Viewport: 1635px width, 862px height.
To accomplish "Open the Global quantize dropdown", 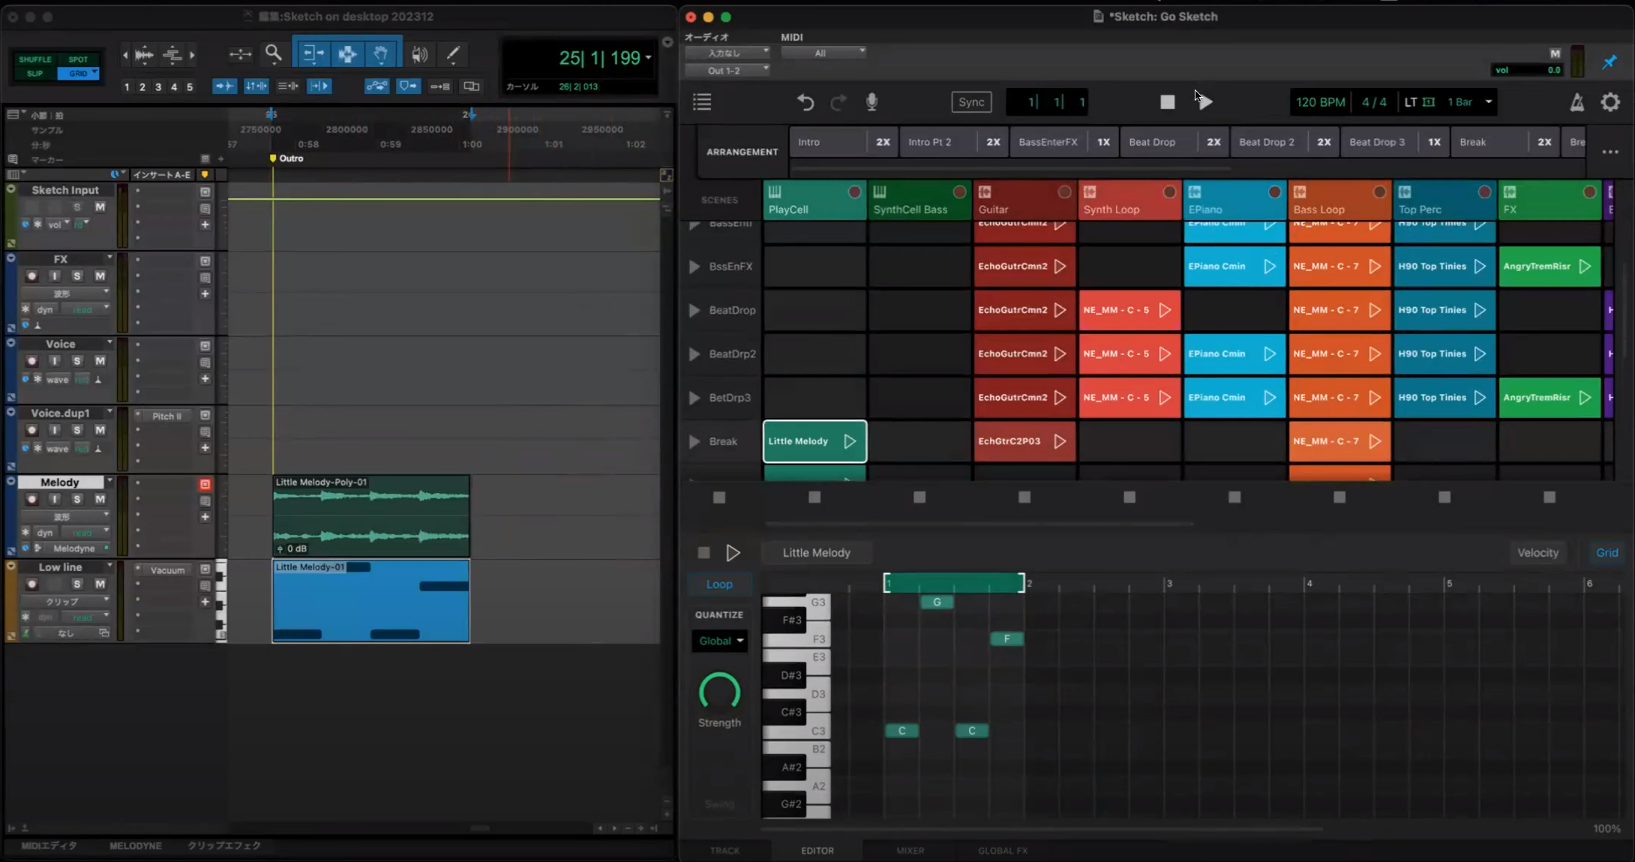I will coord(720,641).
